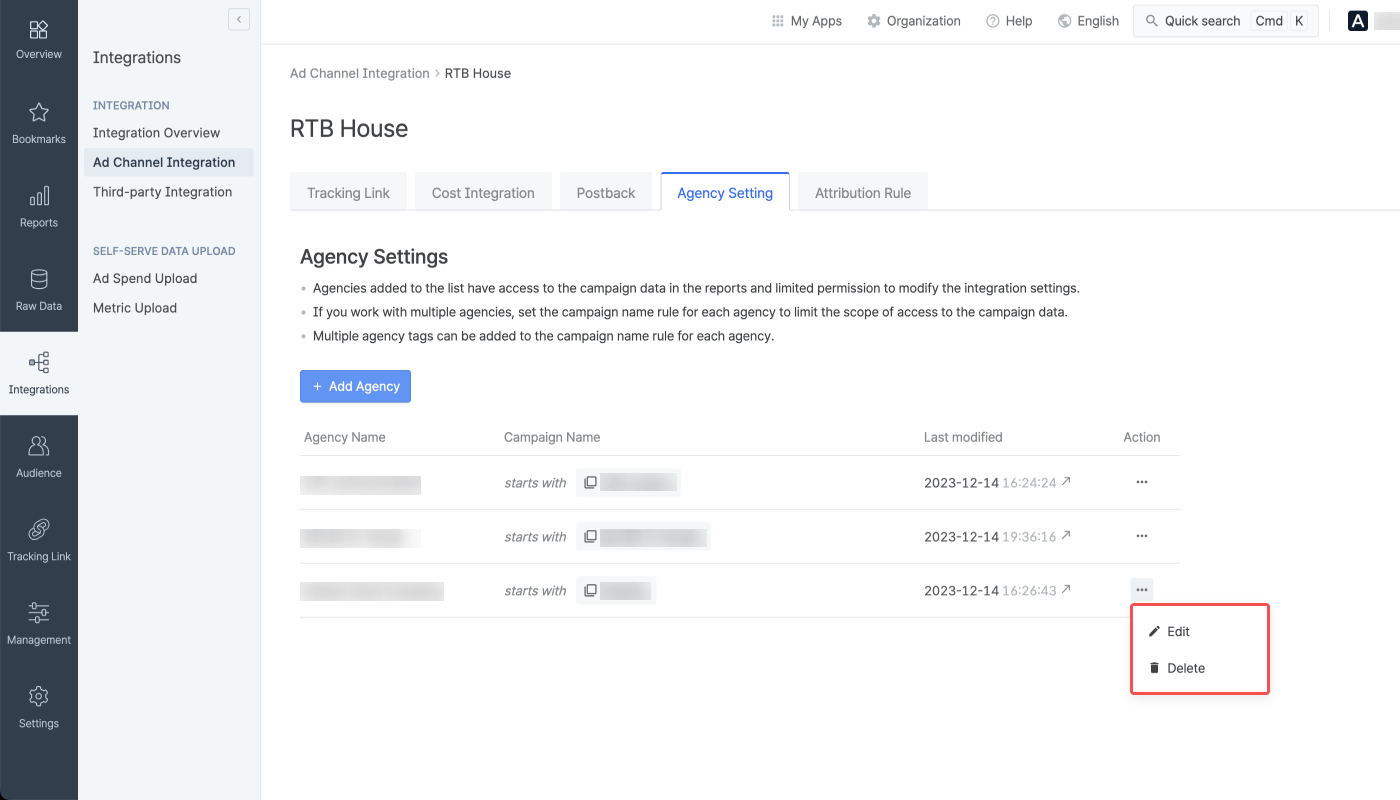Open modification link arrow for 16:26:43

click(1066, 589)
